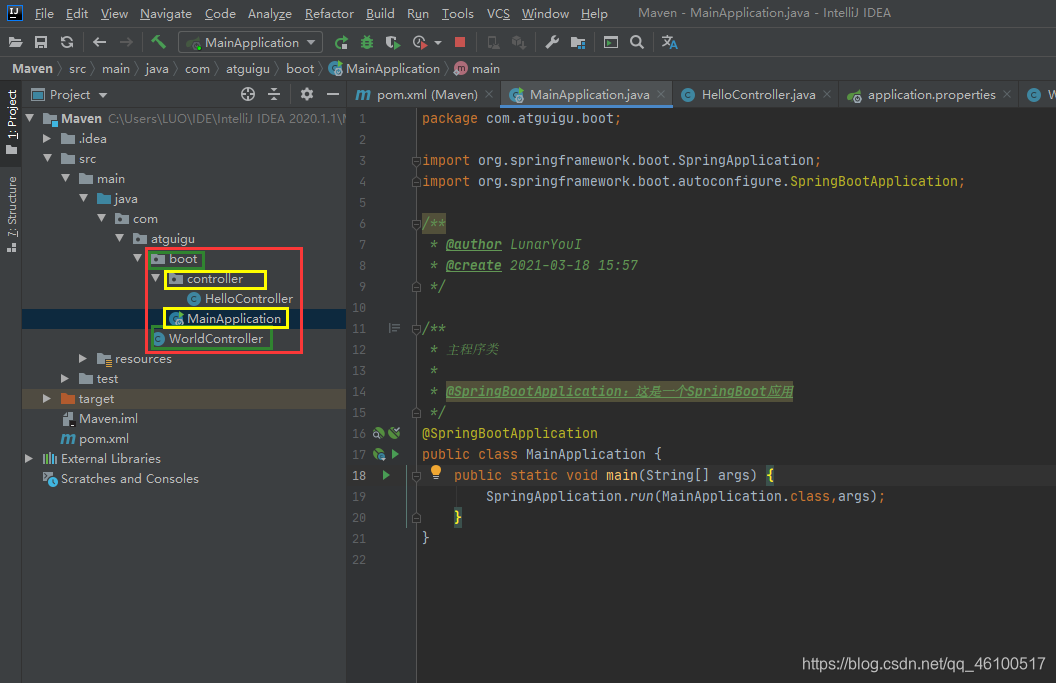
Task: Switch to pom.xml (Maven) tab
Action: pos(424,95)
